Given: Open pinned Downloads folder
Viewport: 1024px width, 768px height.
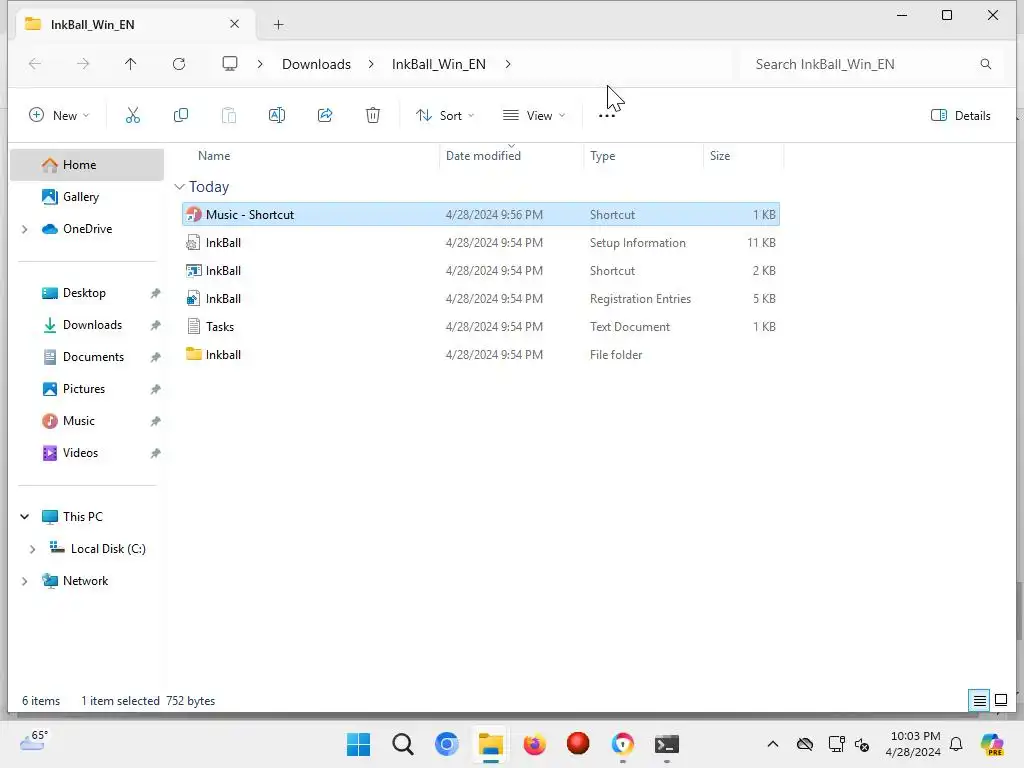Looking at the screenshot, I should (92, 325).
